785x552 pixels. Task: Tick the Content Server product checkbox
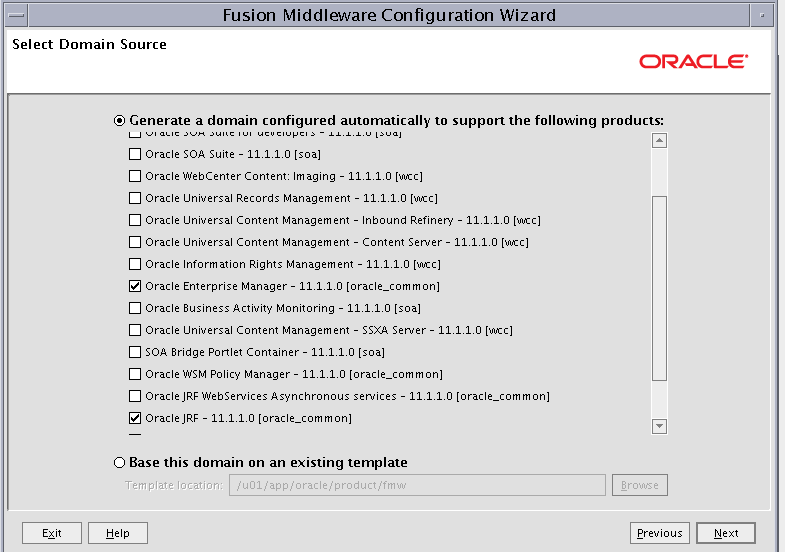click(135, 242)
